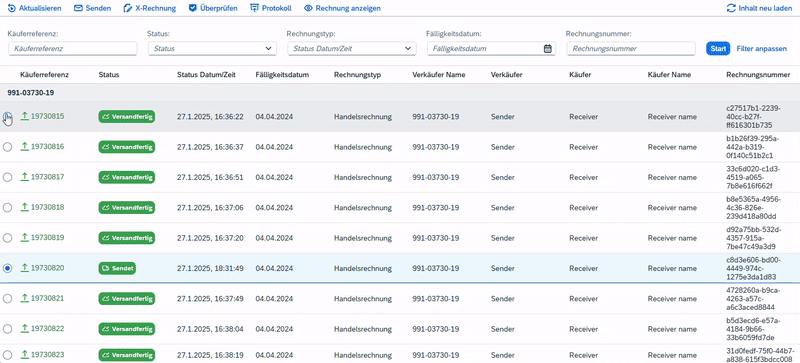Open invoice link 19730815
The image size is (800, 363).
click(47, 116)
